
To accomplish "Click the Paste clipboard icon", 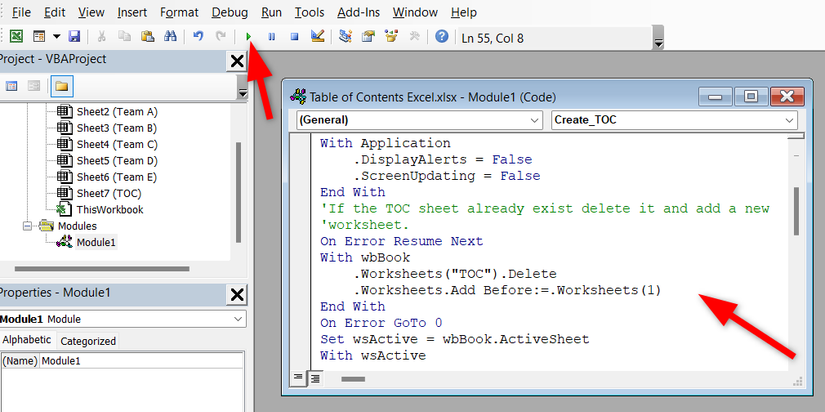I will coord(147,36).
